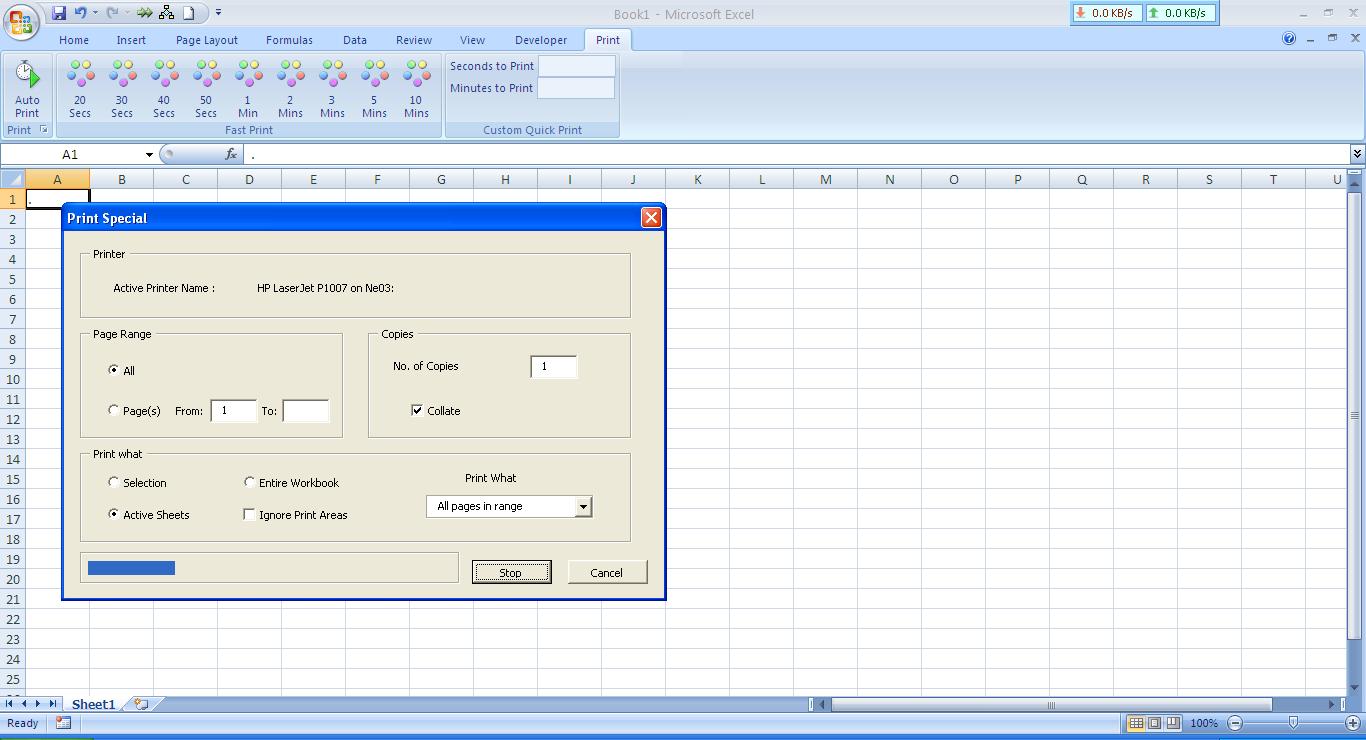The height and width of the screenshot is (740, 1366).
Task: Go to the Insert ribbon tab
Action: point(131,40)
